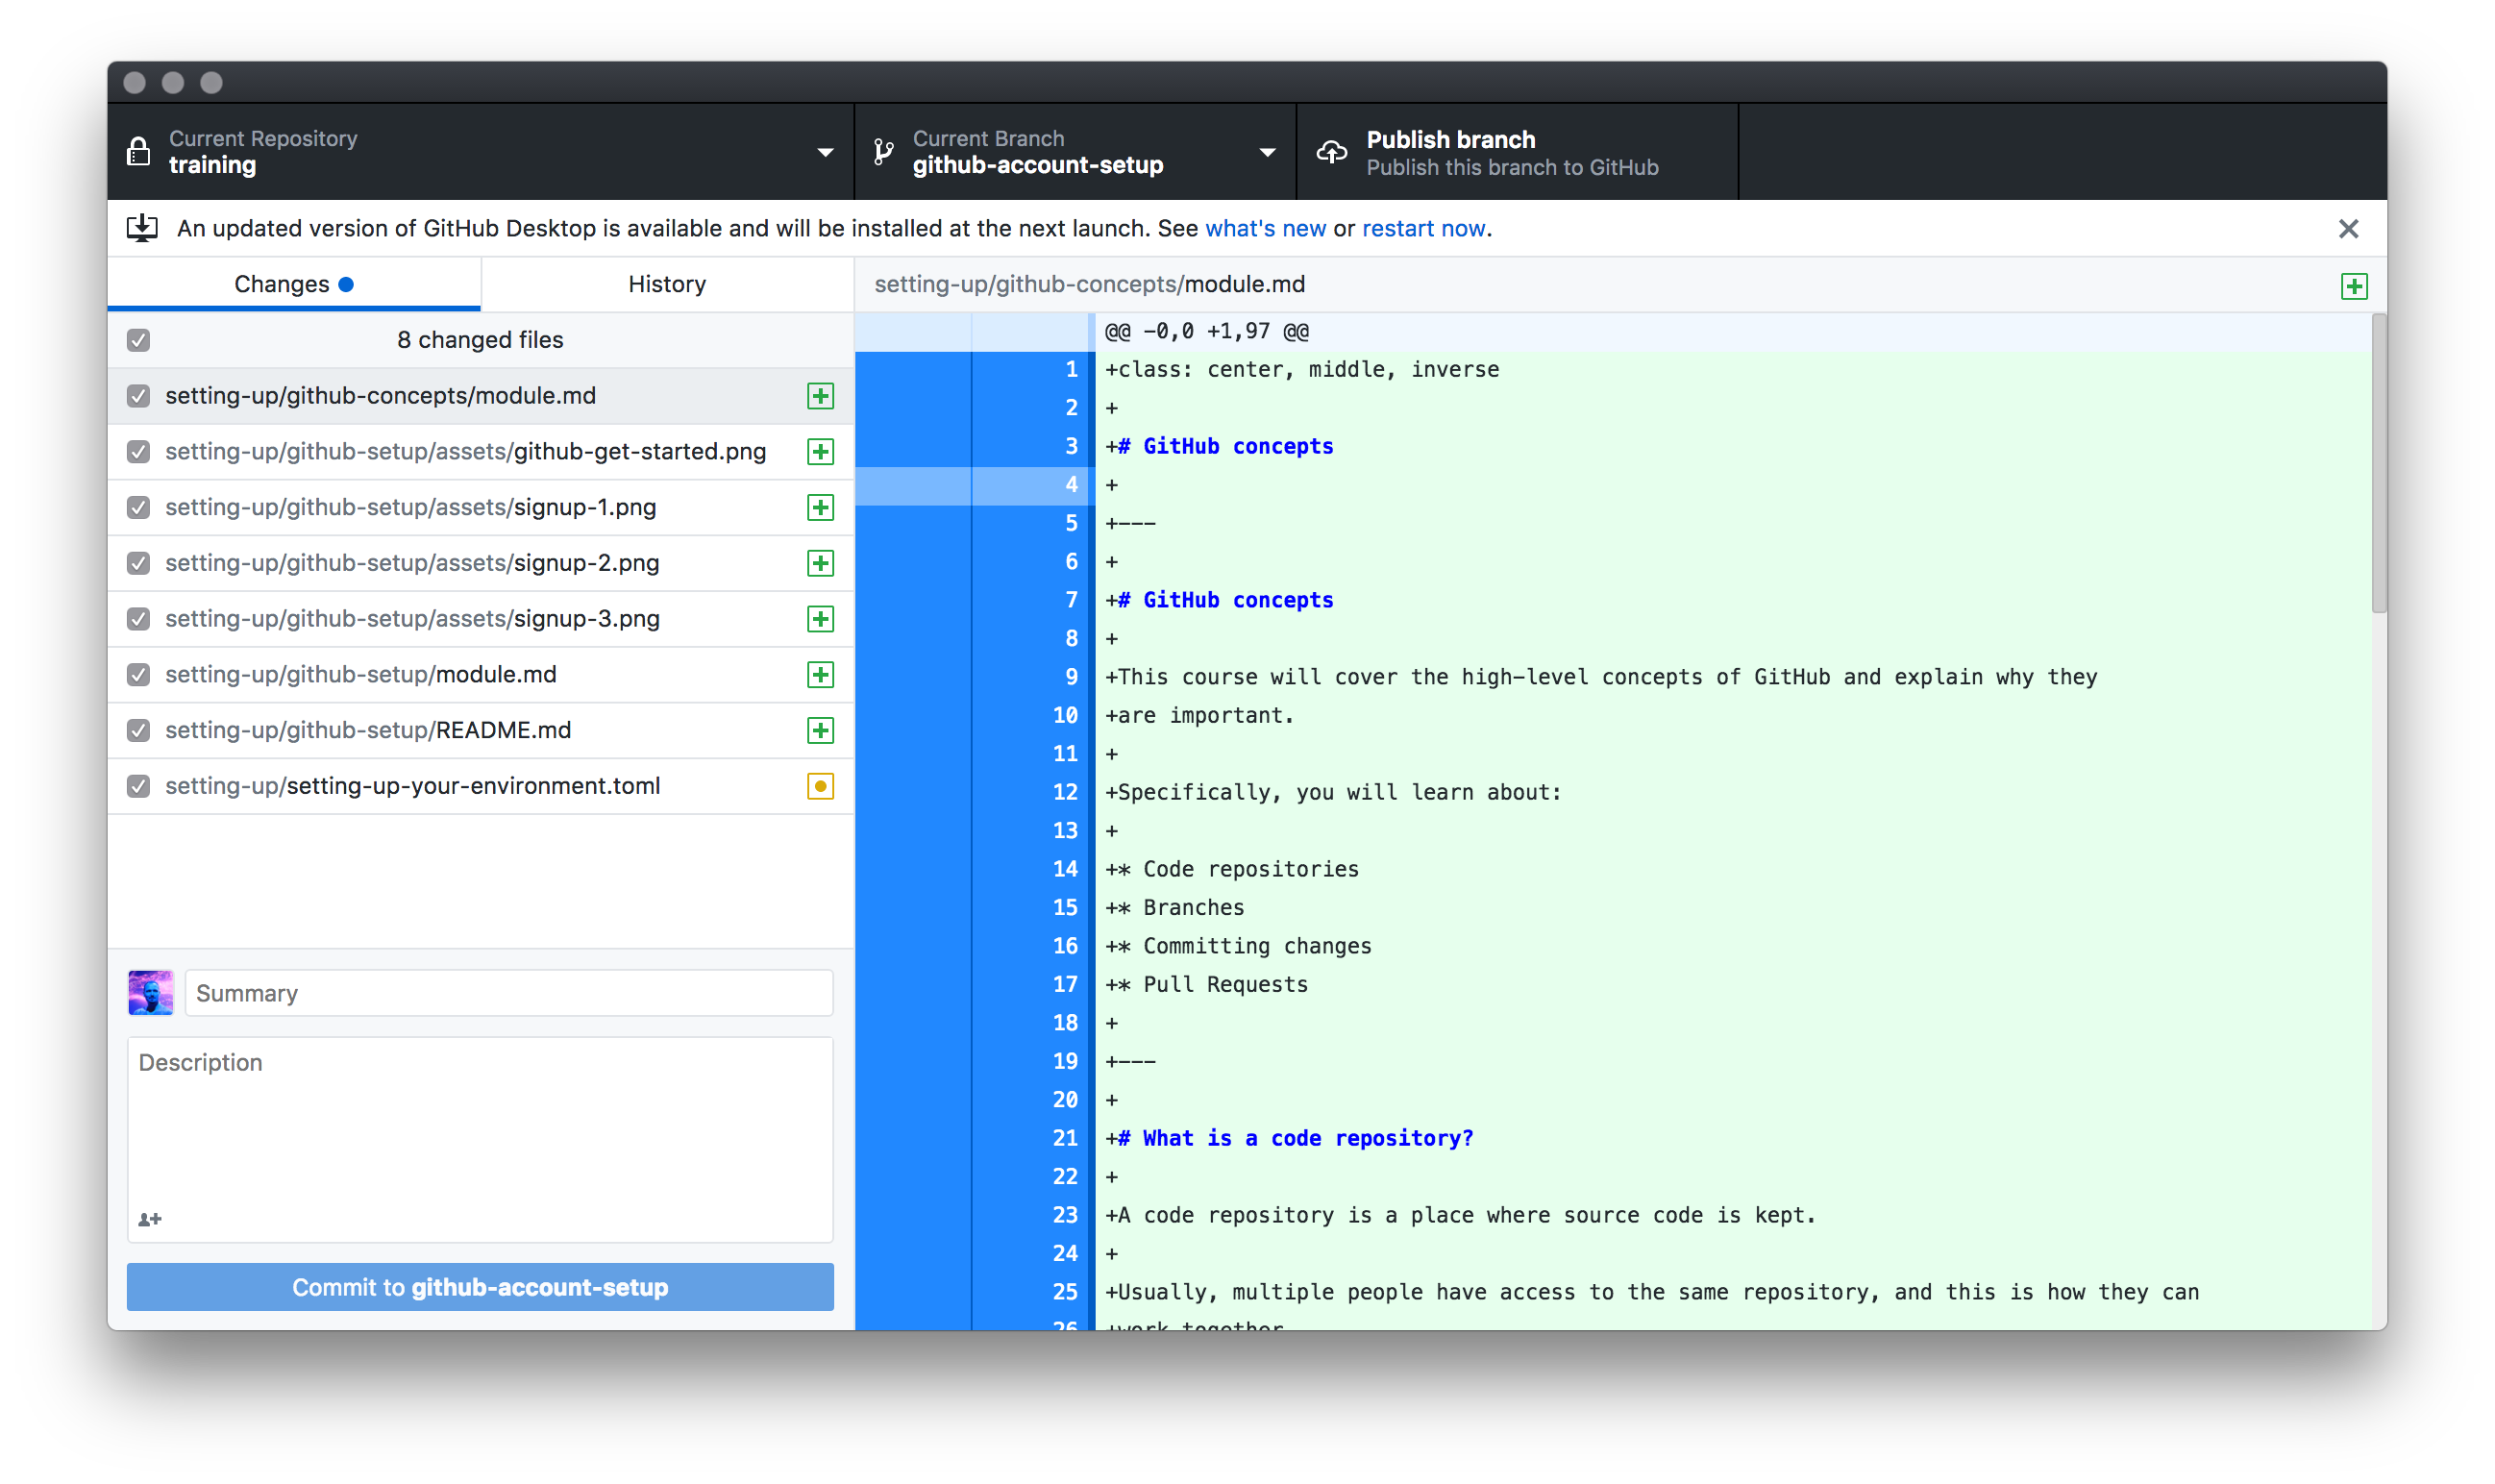
Task: Click the Summary input field
Action: [508, 993]
